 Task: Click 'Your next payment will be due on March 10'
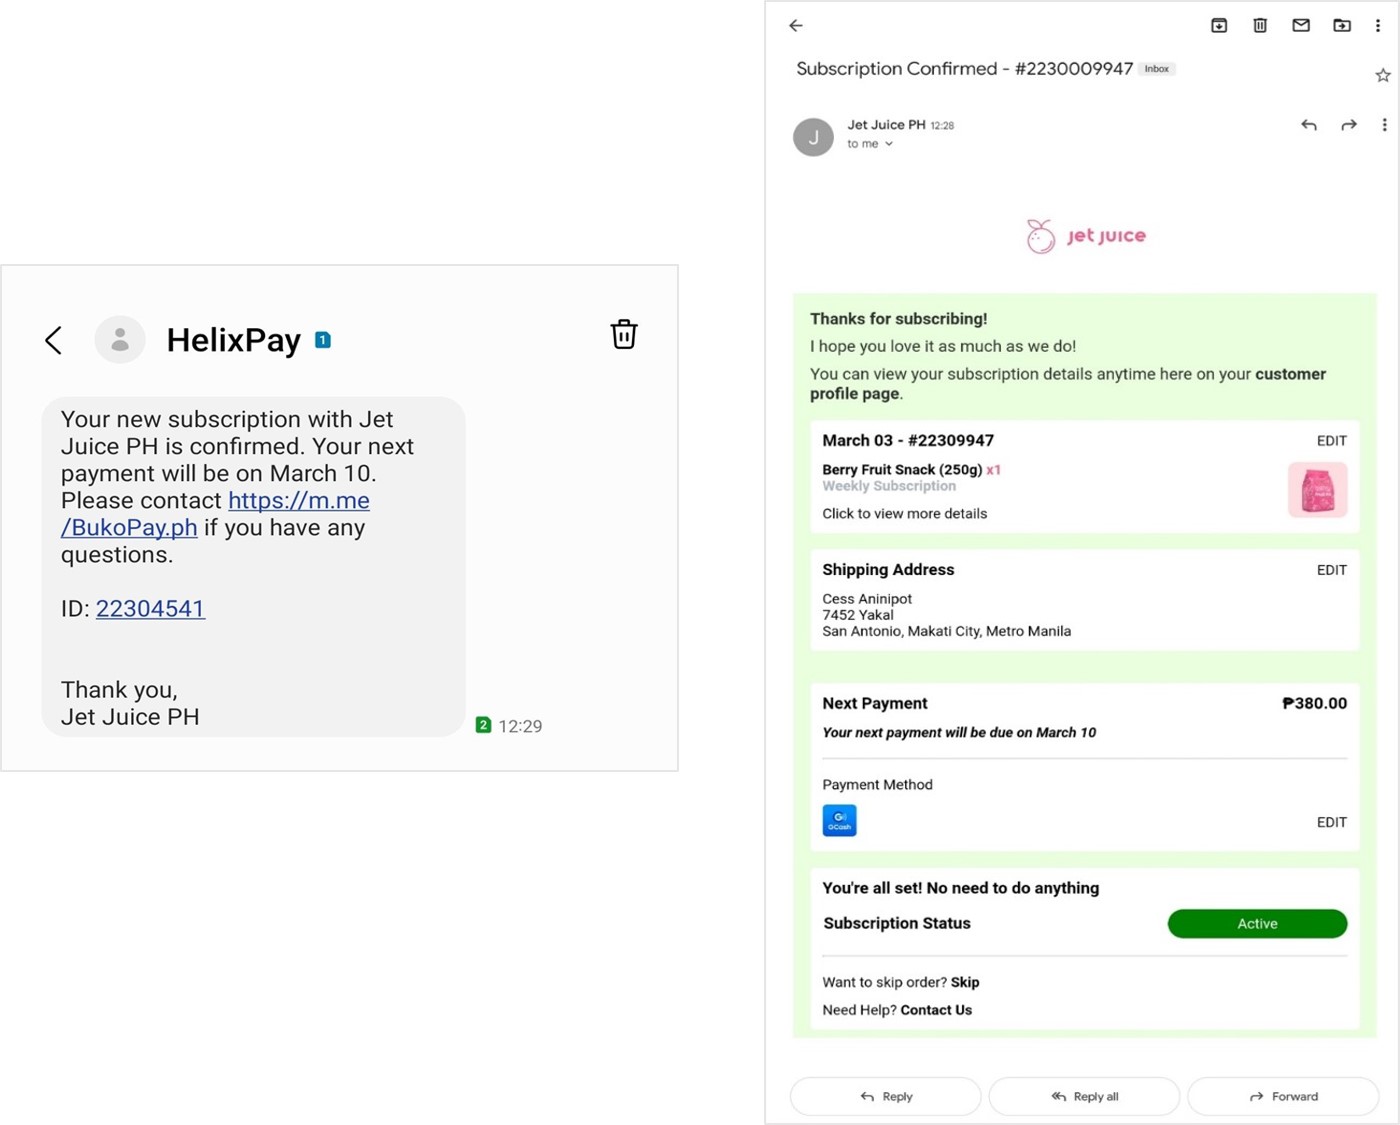(x=959, y=732)
